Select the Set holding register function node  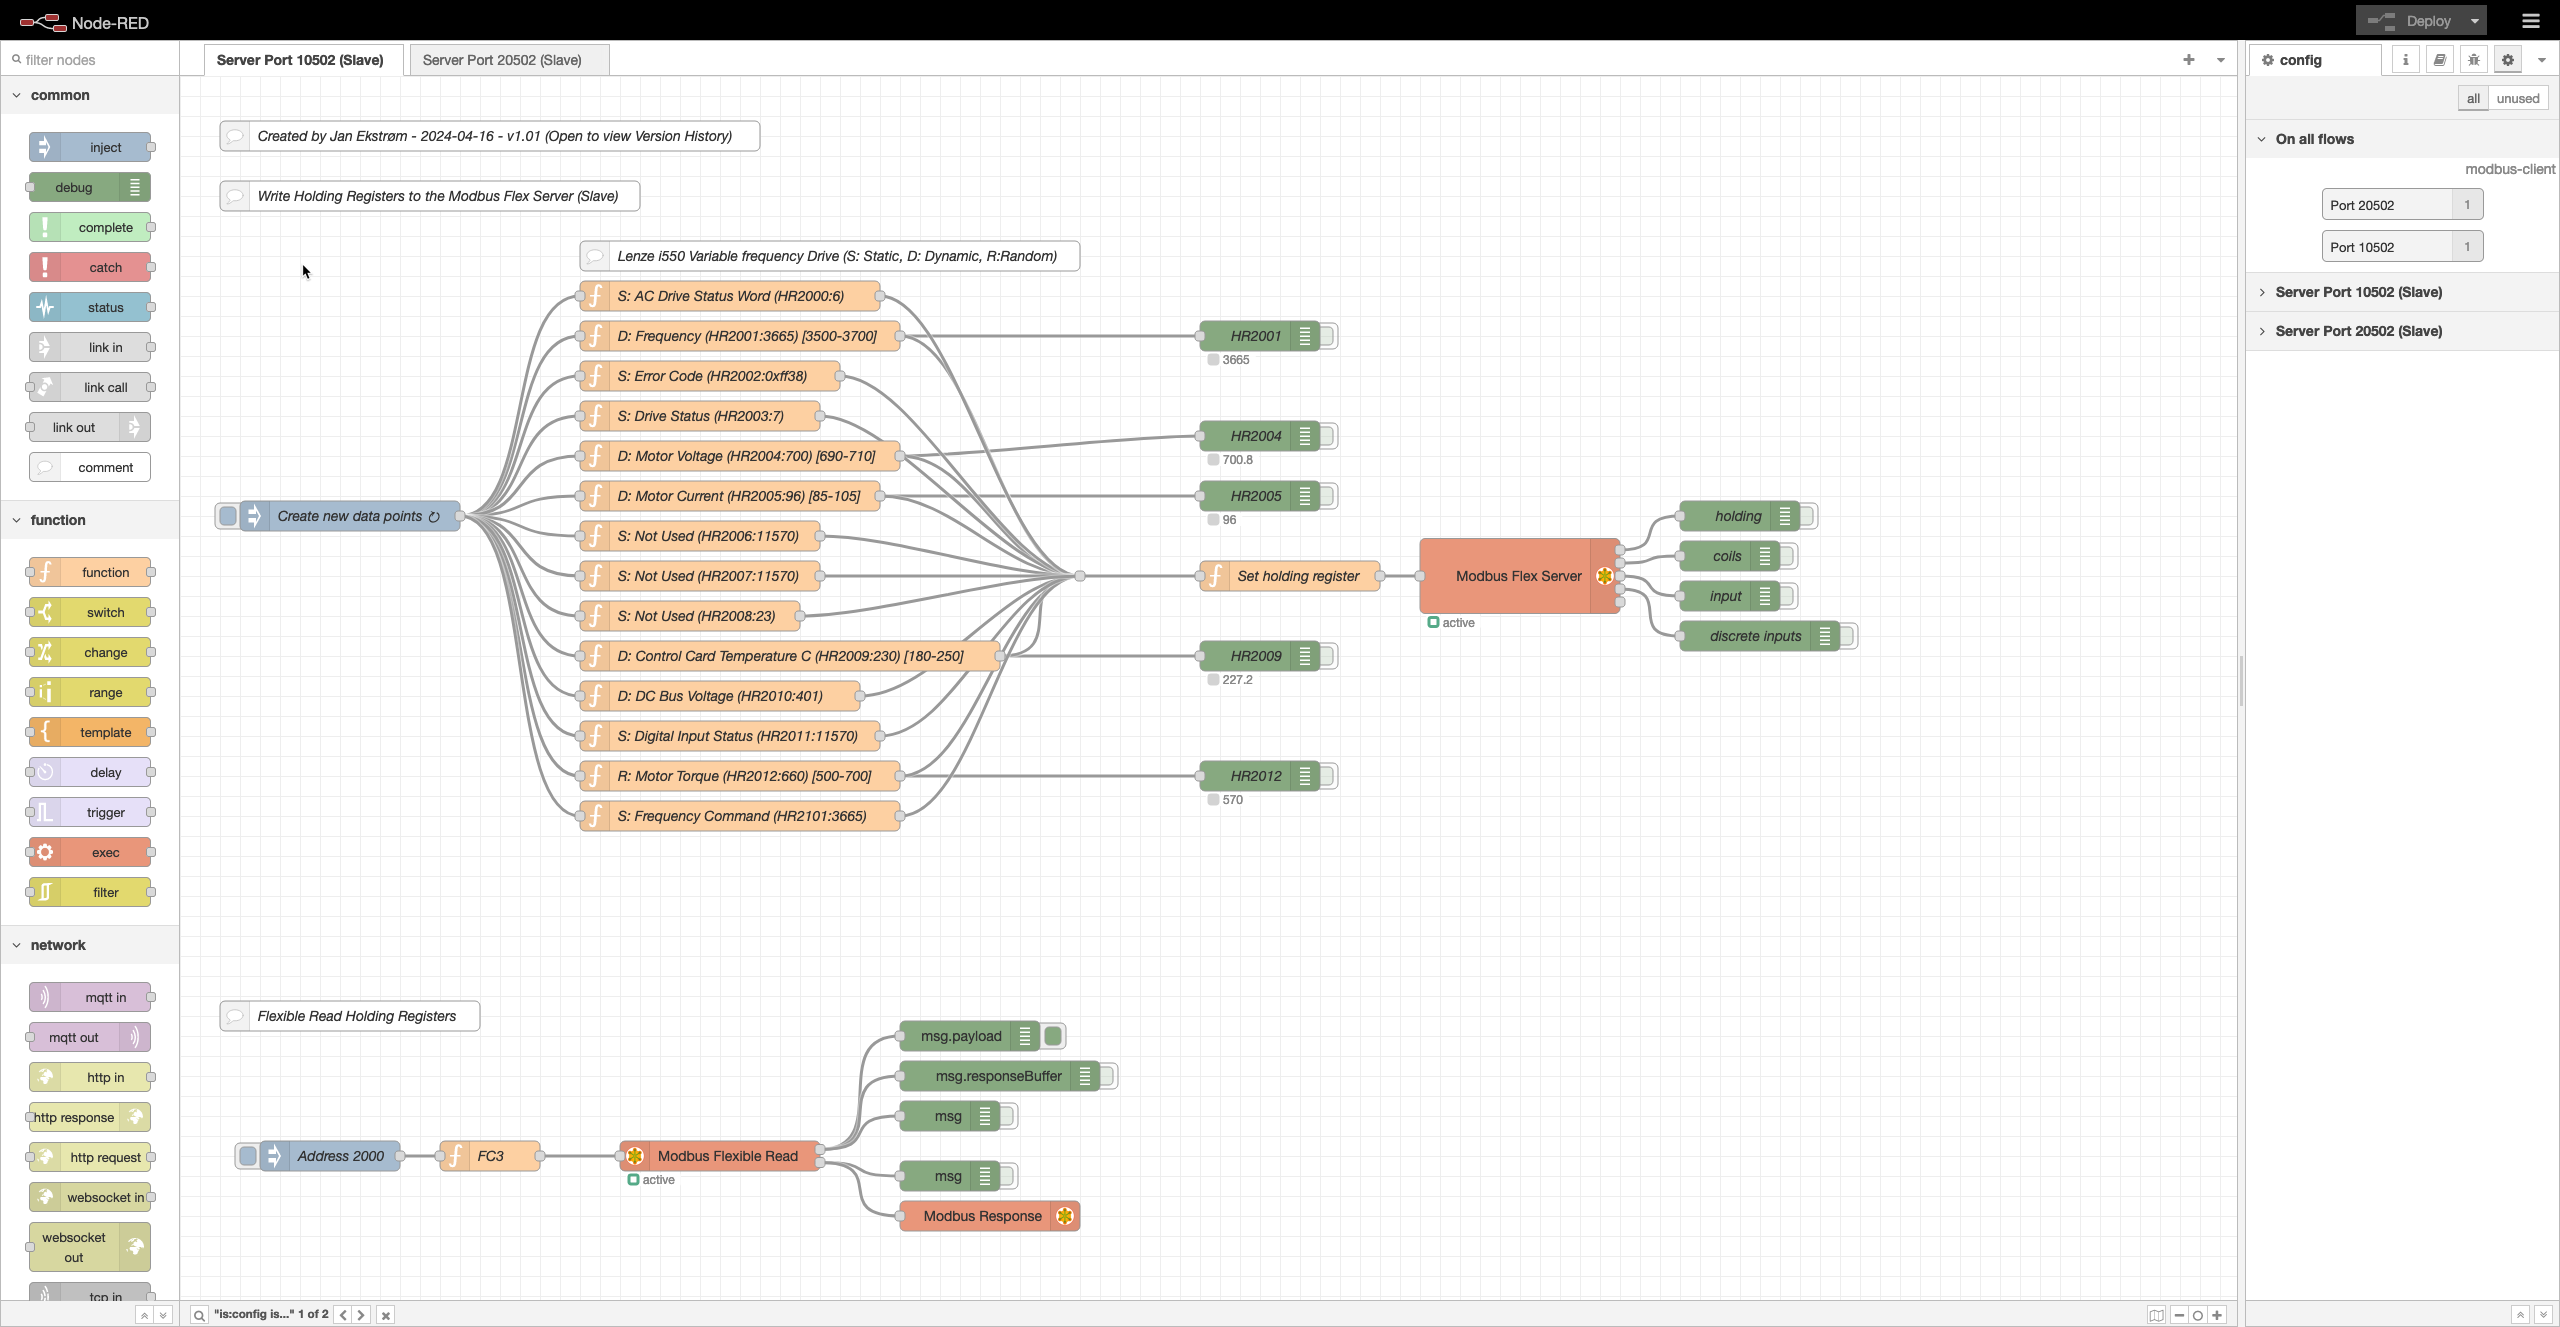(1290, 576)
